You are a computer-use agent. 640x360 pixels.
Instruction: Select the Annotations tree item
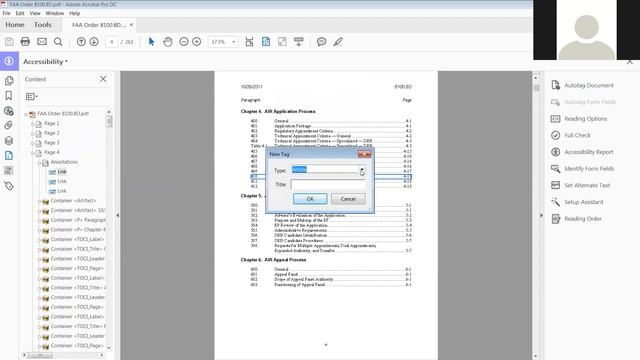coord(64,162)
